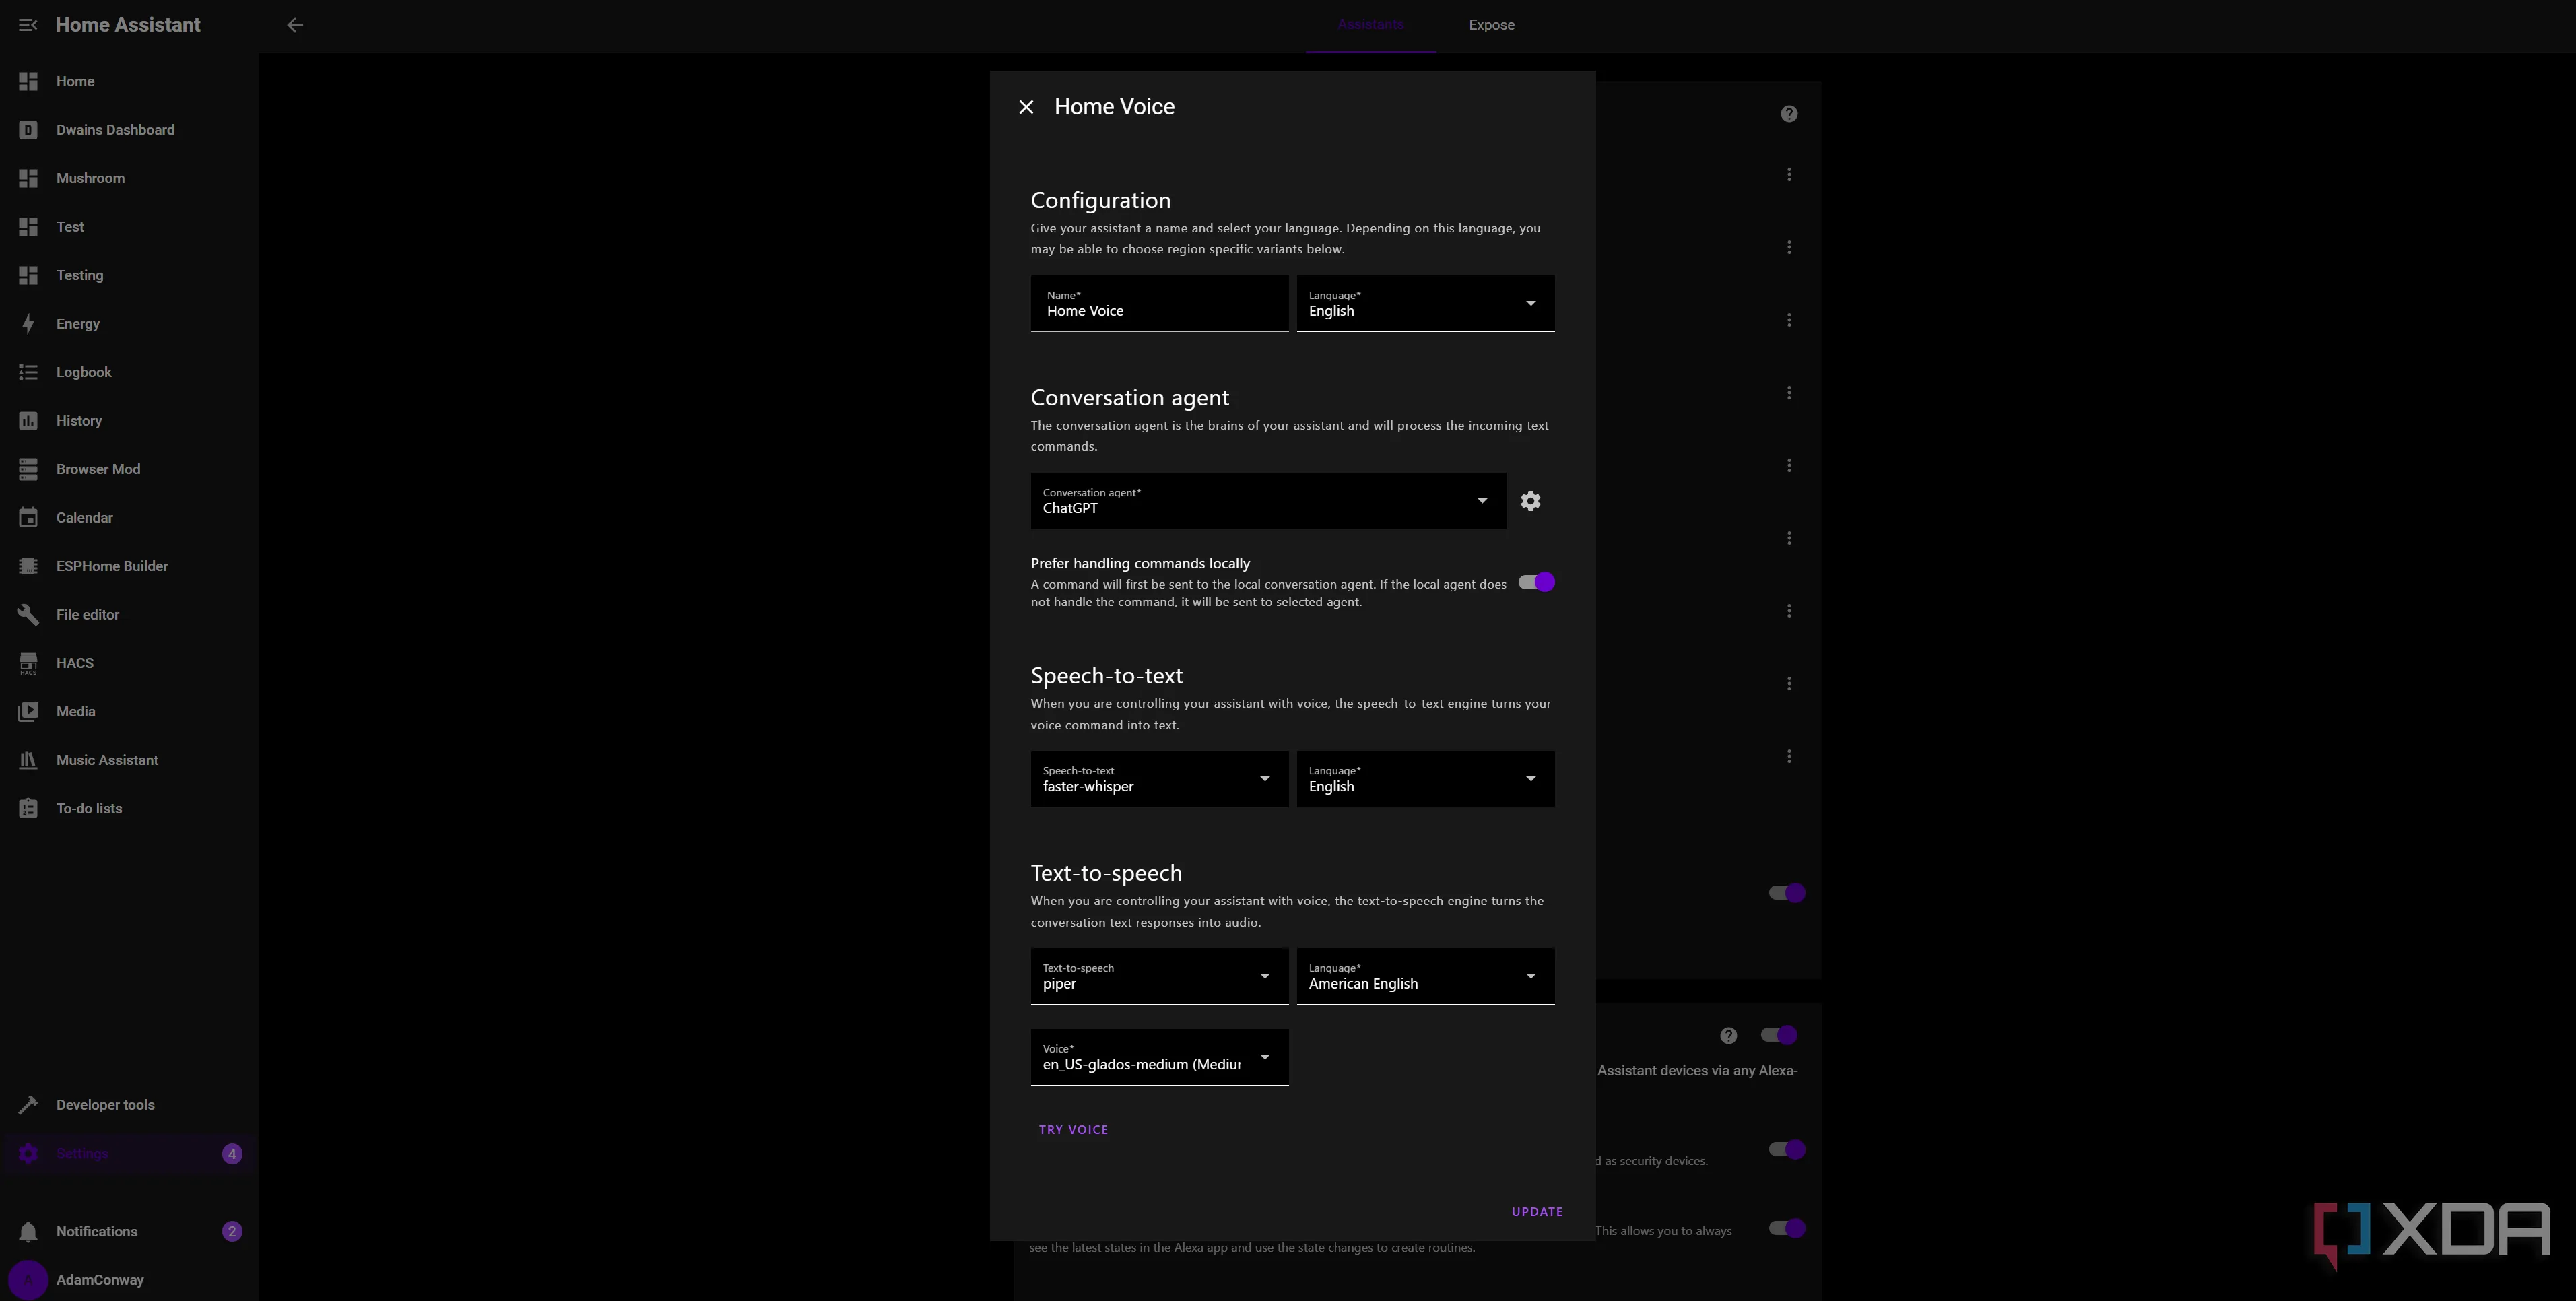
Task: Open ESPHome Builder in sidebar
Action: coord(111,566)
